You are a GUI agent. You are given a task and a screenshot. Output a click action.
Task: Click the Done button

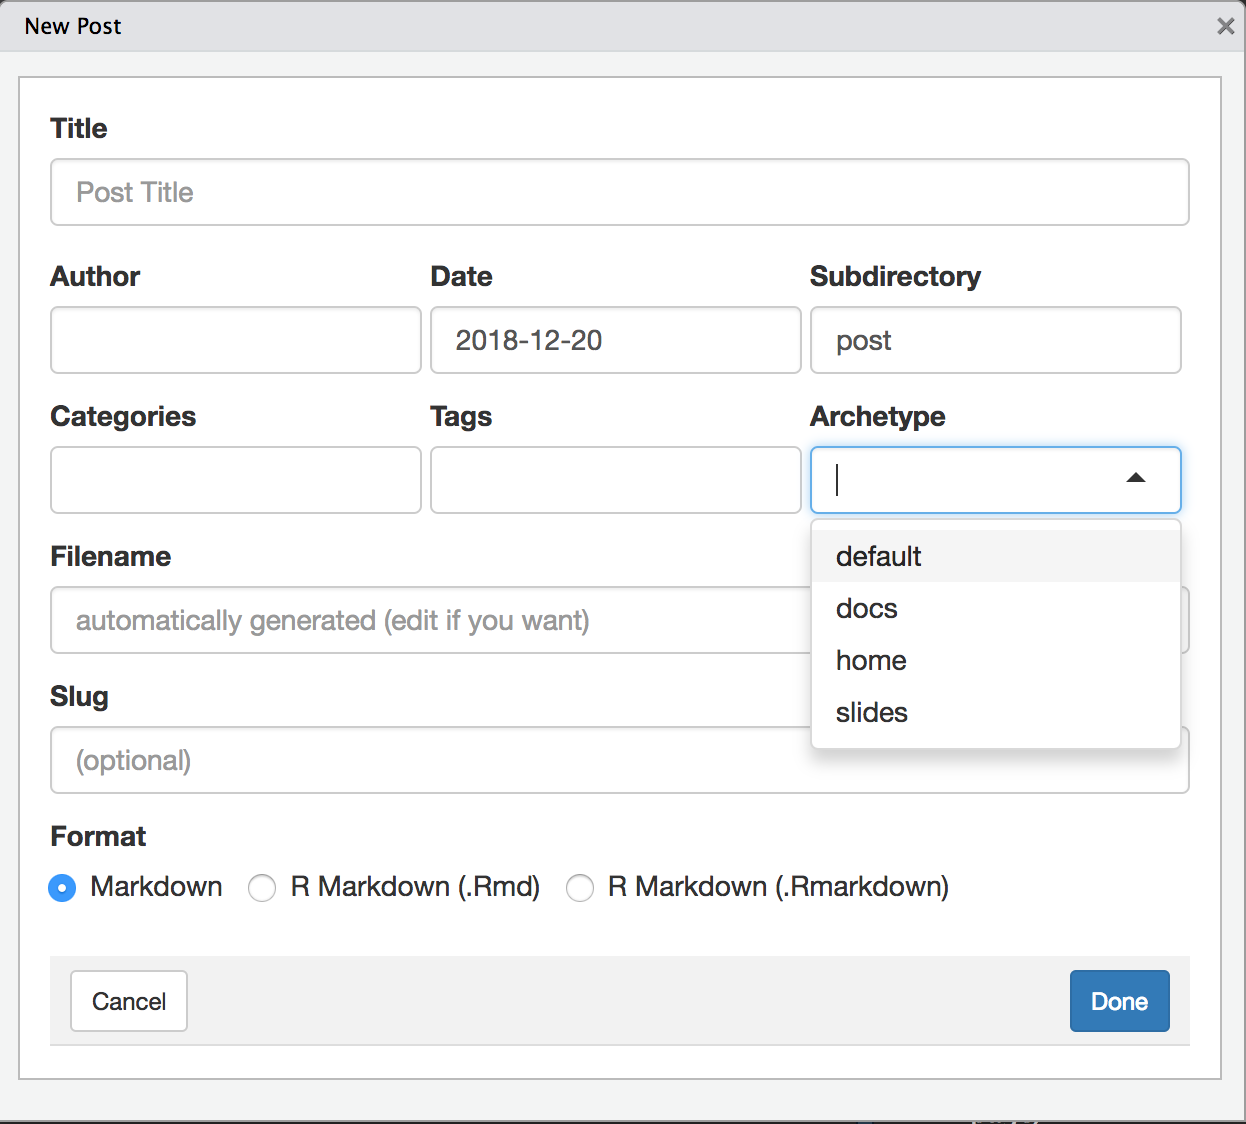coord(1119,1001)
